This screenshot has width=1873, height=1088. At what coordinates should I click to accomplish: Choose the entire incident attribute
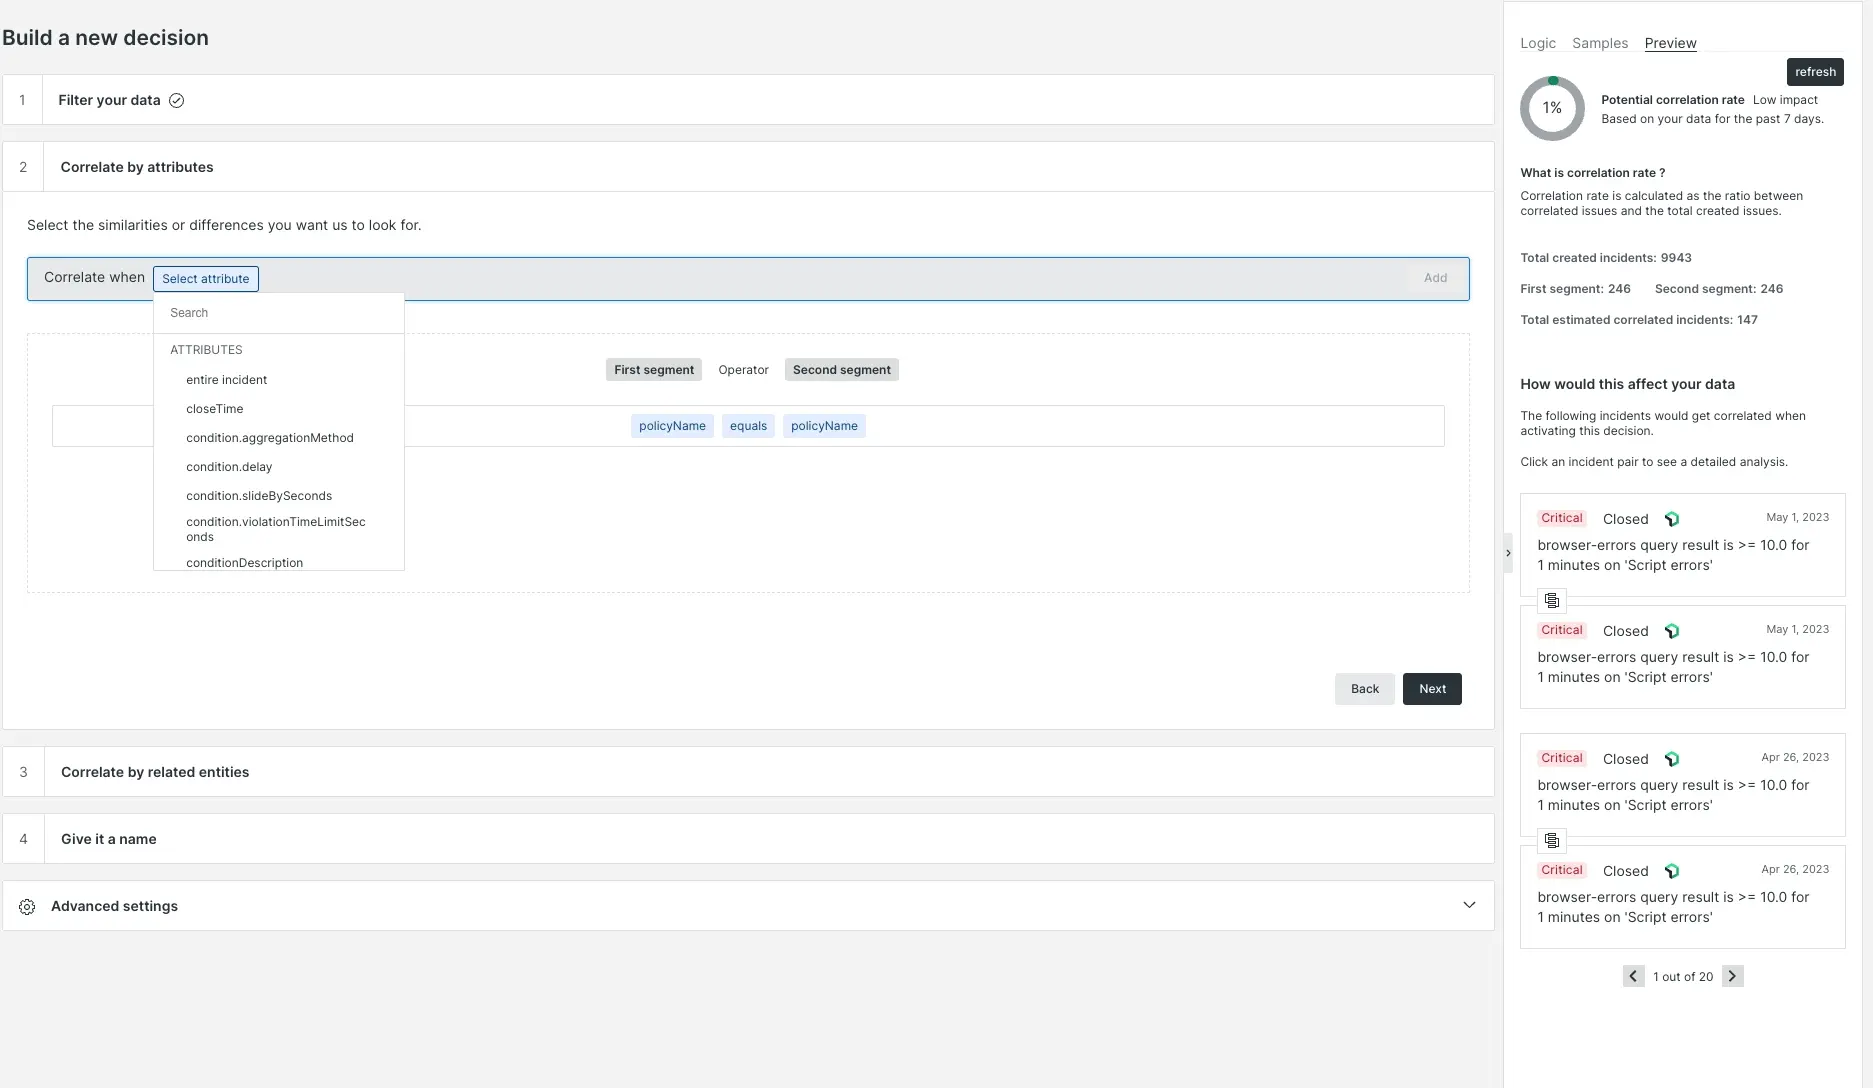[226, 380]
